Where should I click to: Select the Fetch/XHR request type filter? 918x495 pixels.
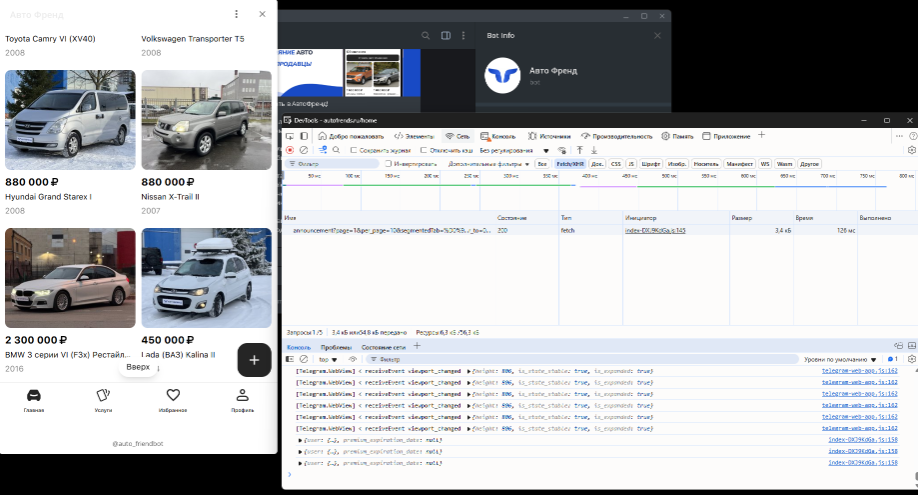[x=570, y=163]
